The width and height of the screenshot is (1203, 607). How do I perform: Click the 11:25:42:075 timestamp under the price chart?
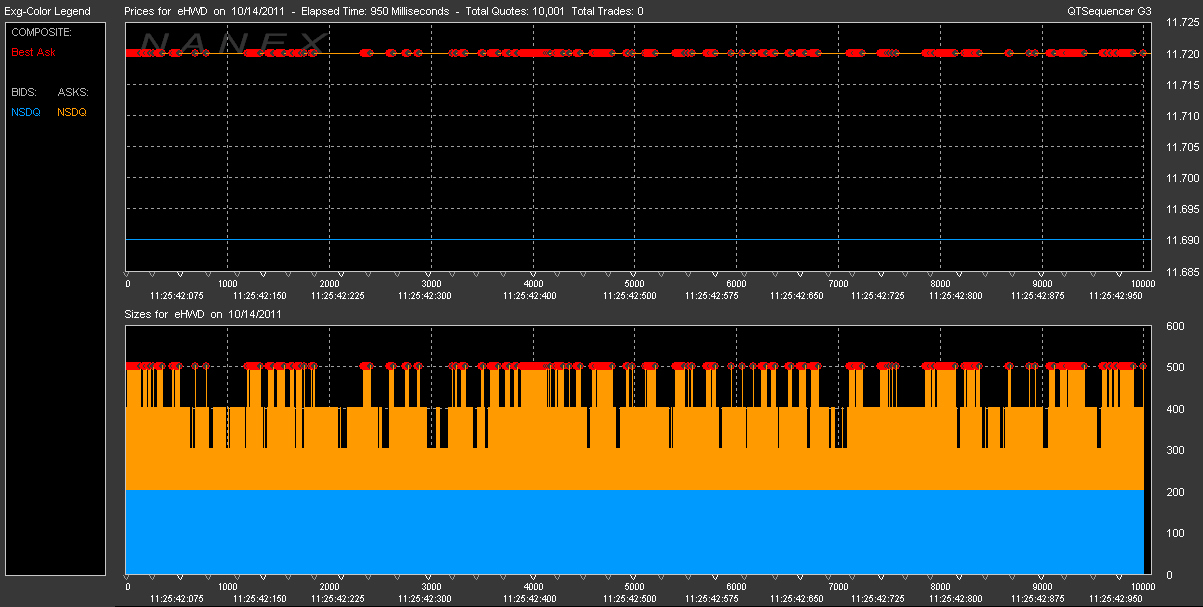click(x=176, y=295)
